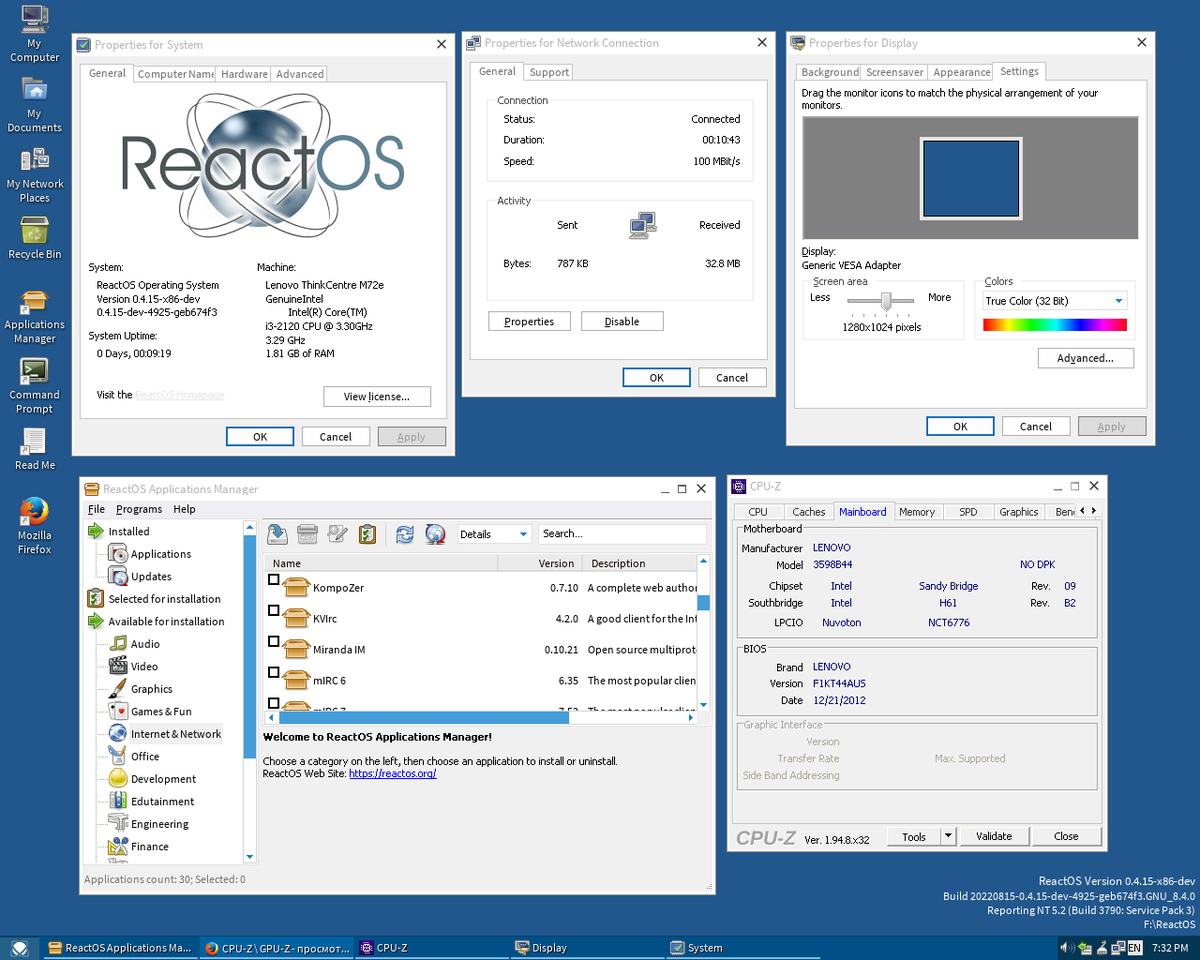Image resolution: width=1200 pixels, height=960 pixels.
Task: Switch to the Memory tab in CPU-Z
Action: point(918,511)
